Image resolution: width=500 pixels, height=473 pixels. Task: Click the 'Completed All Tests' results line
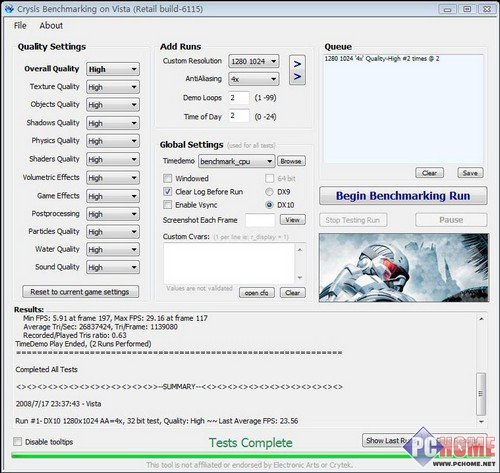(x=46, y=369)
